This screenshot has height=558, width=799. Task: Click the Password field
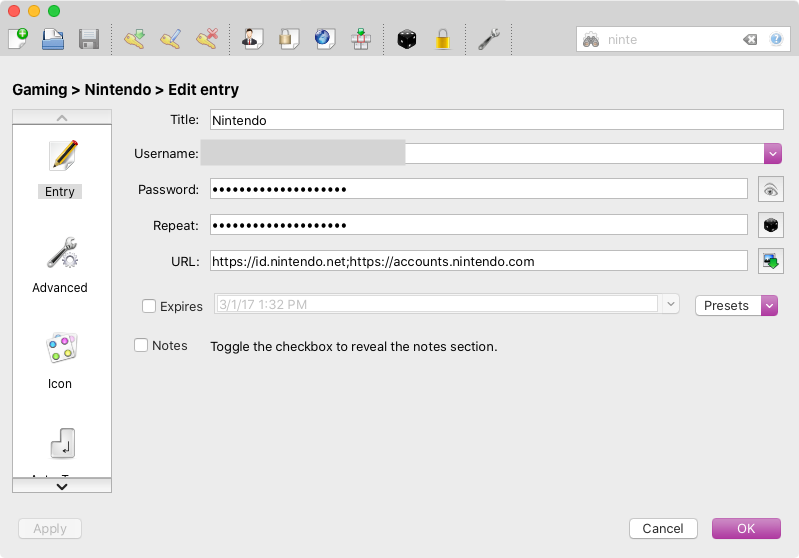coord(478,189)
